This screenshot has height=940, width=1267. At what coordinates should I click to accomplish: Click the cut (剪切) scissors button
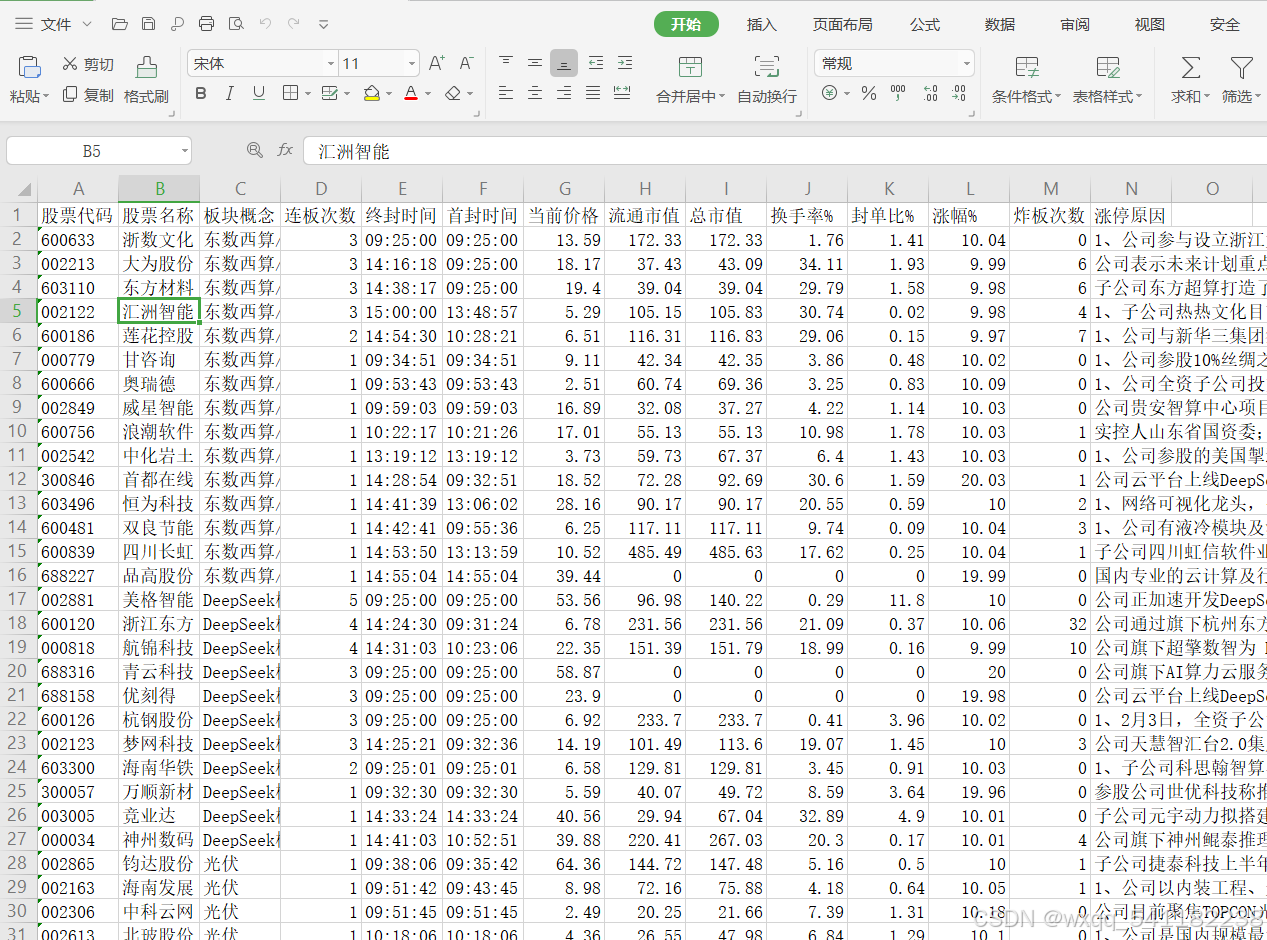pyautogui.click(x=87, y=64)
